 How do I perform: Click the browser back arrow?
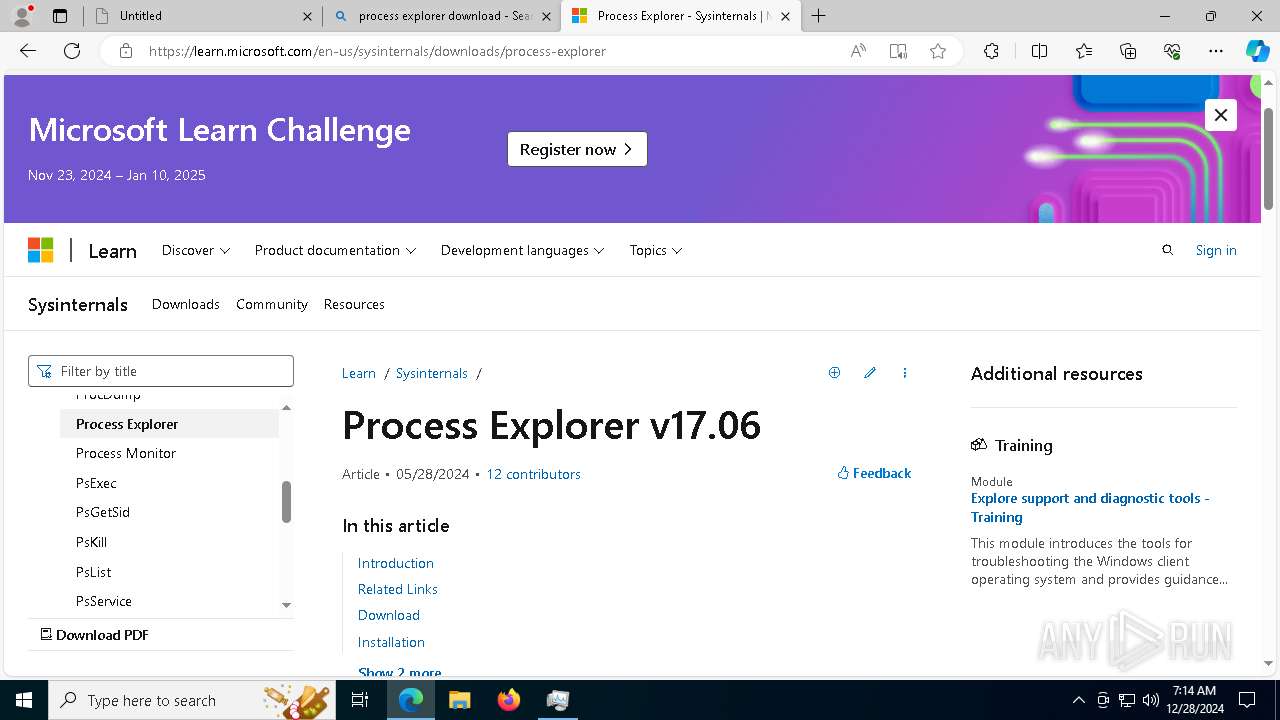[x=28, y=51]
